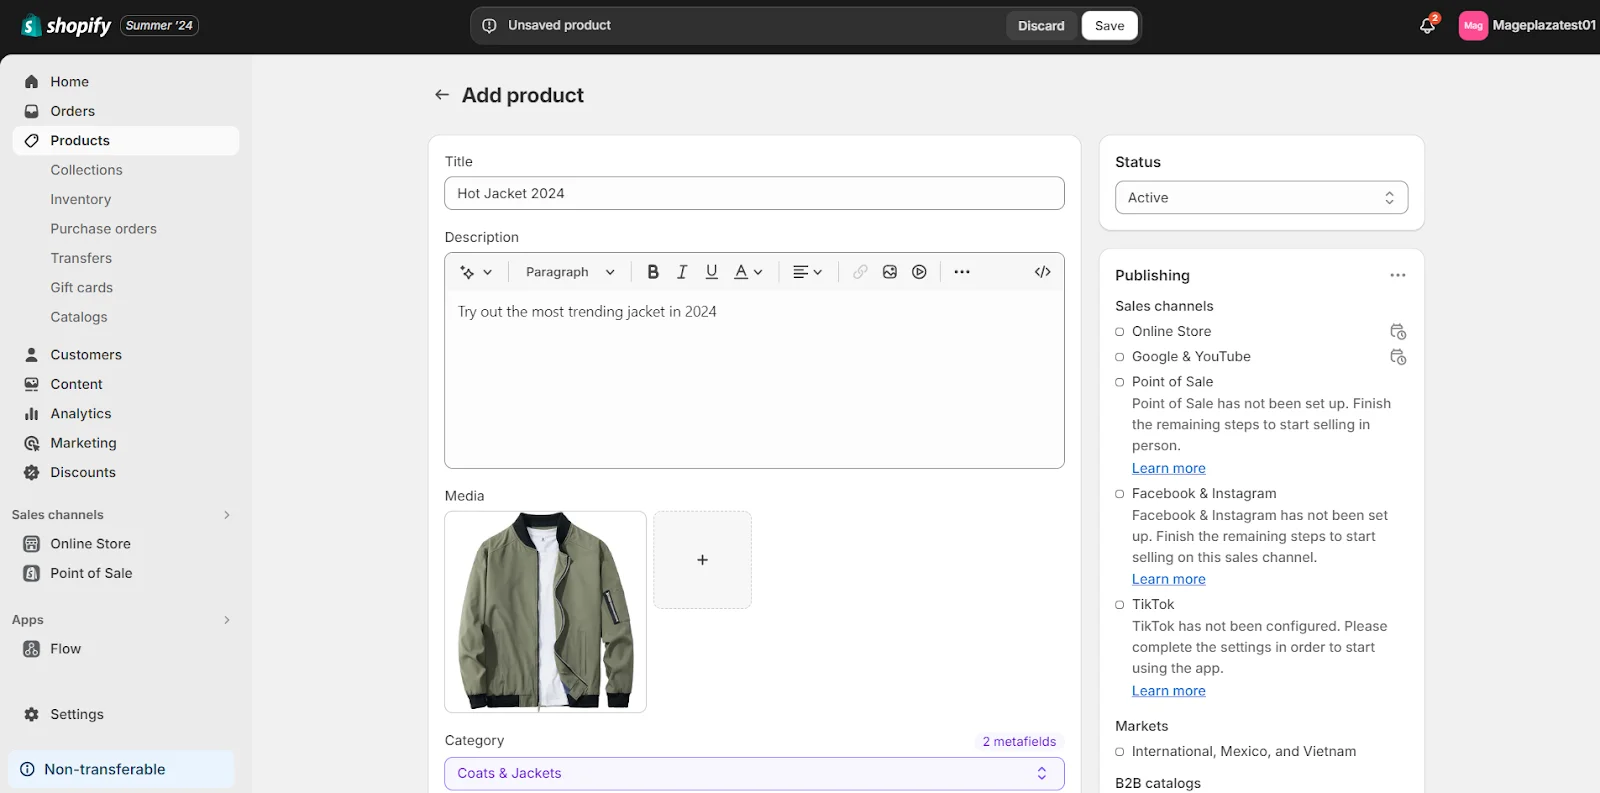Click the TikTok sales channel label
Screen dimensions: 1600x793
pyautogui.click(x=1153, y=605)
